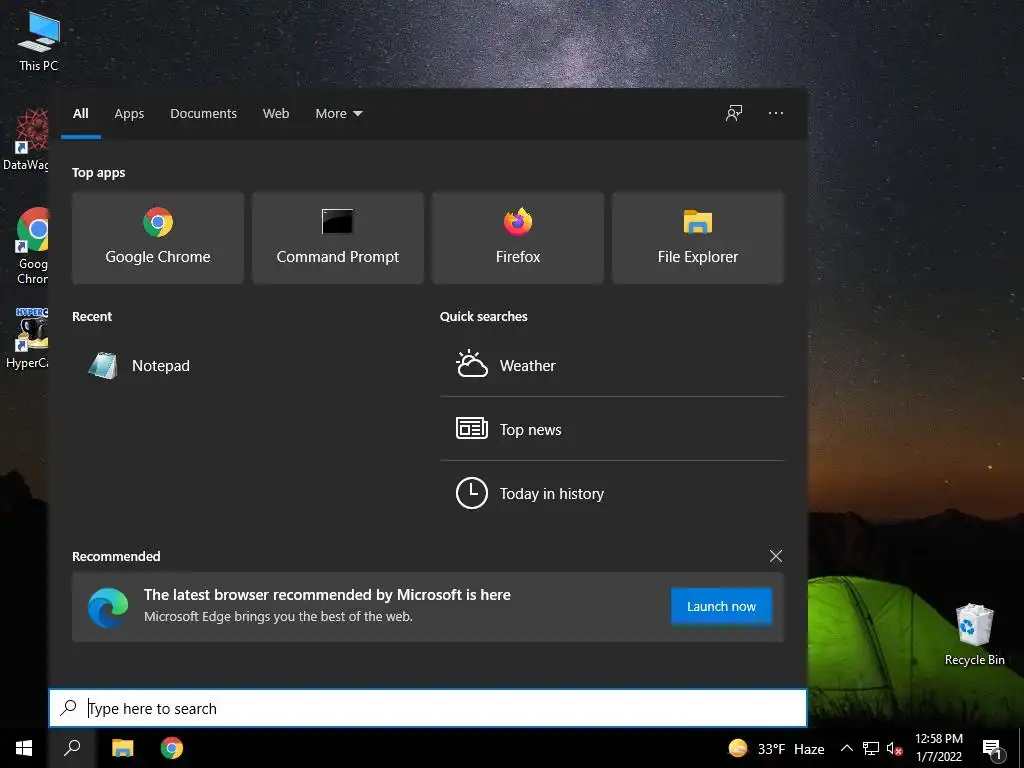Open the network status tray icon

[x=871, y=748]
